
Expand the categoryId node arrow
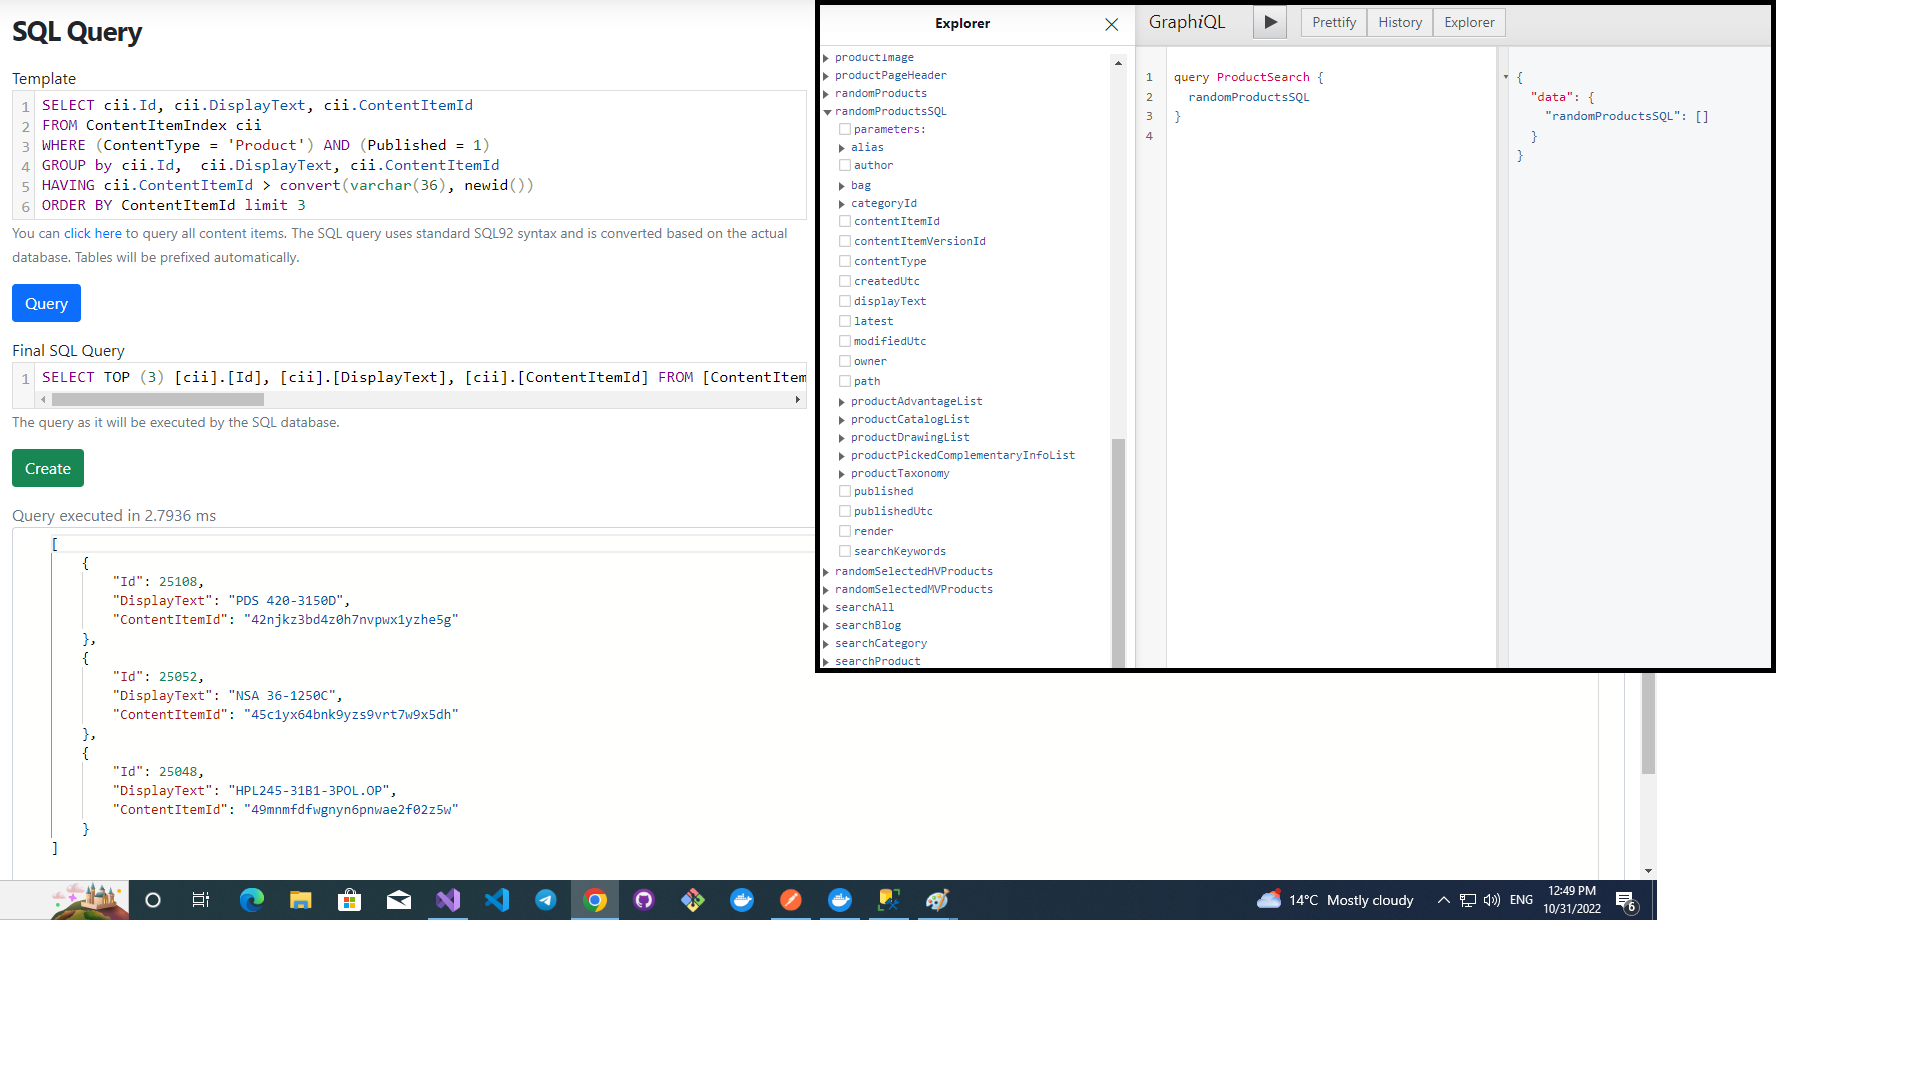pos(842,204)
